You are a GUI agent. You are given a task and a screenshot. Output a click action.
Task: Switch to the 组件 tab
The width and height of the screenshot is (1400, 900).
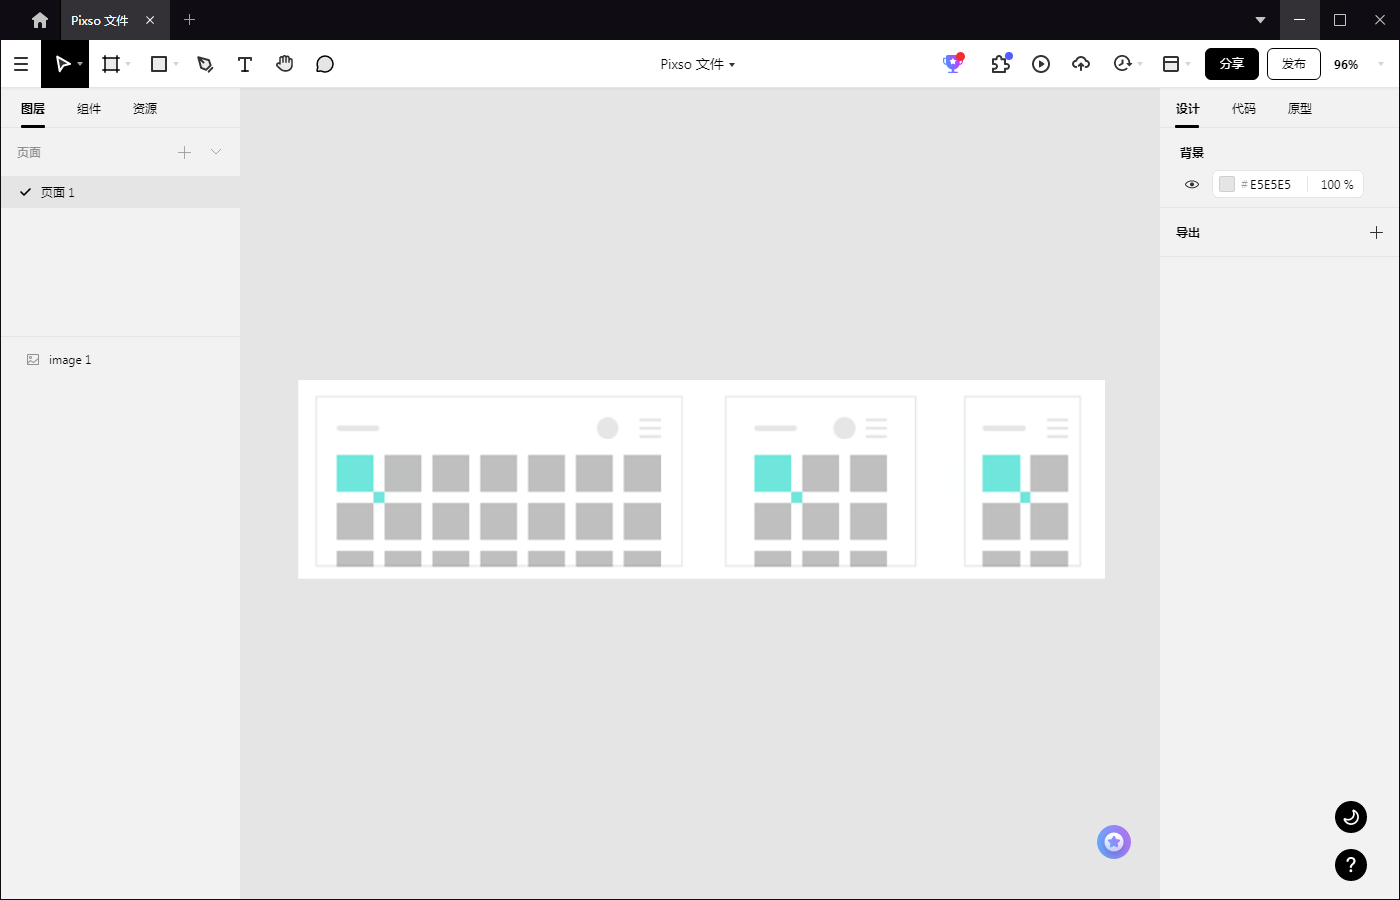[89, 108]
